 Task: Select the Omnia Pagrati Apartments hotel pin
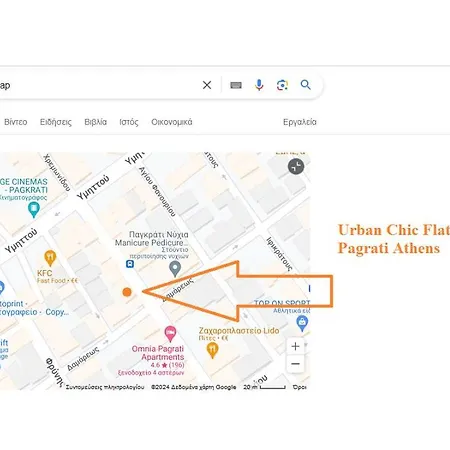point(170,334)
